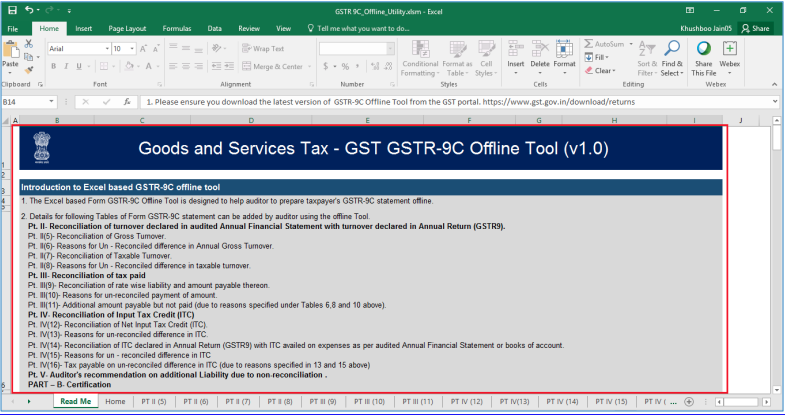
Task: Click the vertical scrollbar down arrow
Action: tap(776, 390)
